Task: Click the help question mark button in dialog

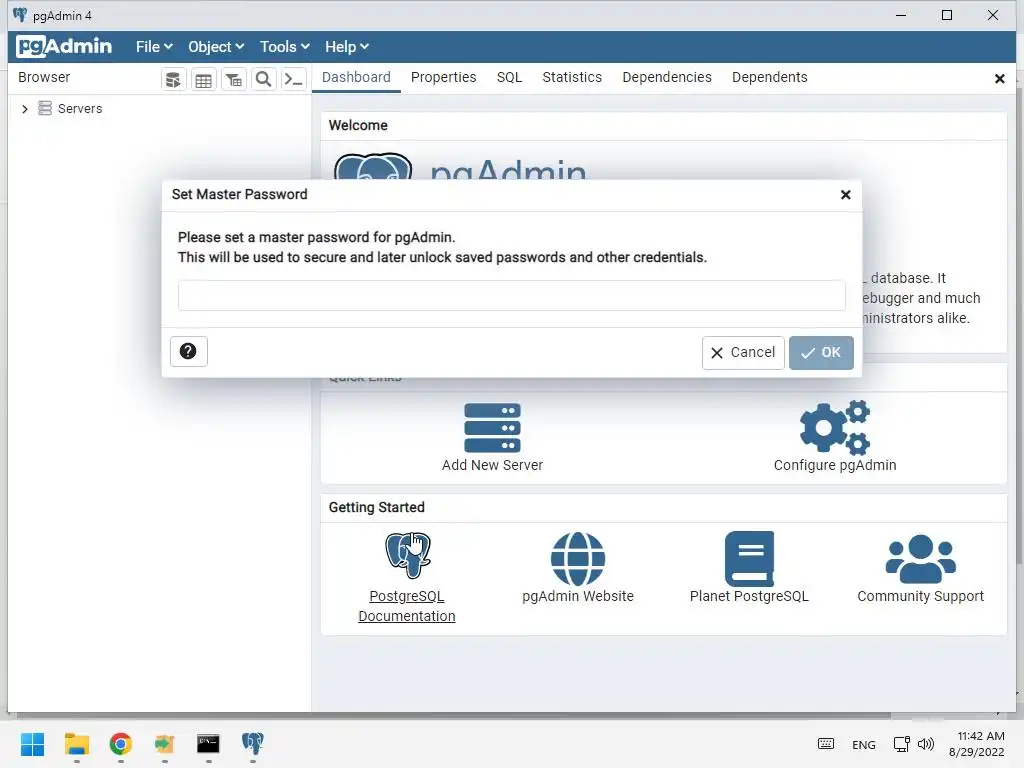Action: coord(188,351)
